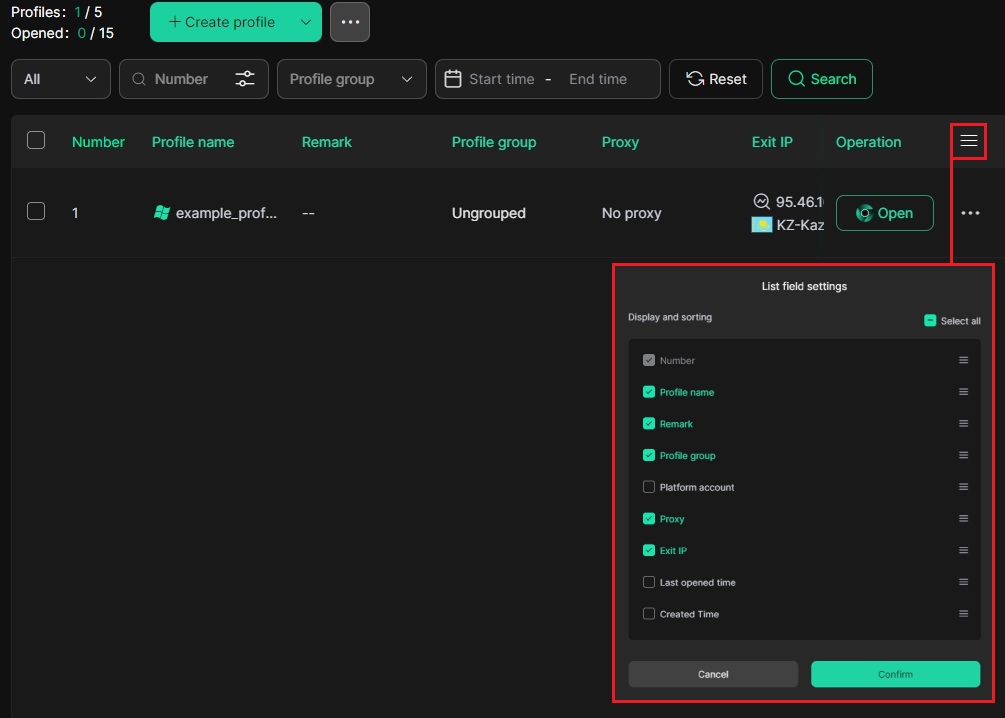Image resolution: width=1005 pixels, height=718 pixels.
Task: Click drag handle for Number field
Action: pyautogui.click(x=963, y=360)
